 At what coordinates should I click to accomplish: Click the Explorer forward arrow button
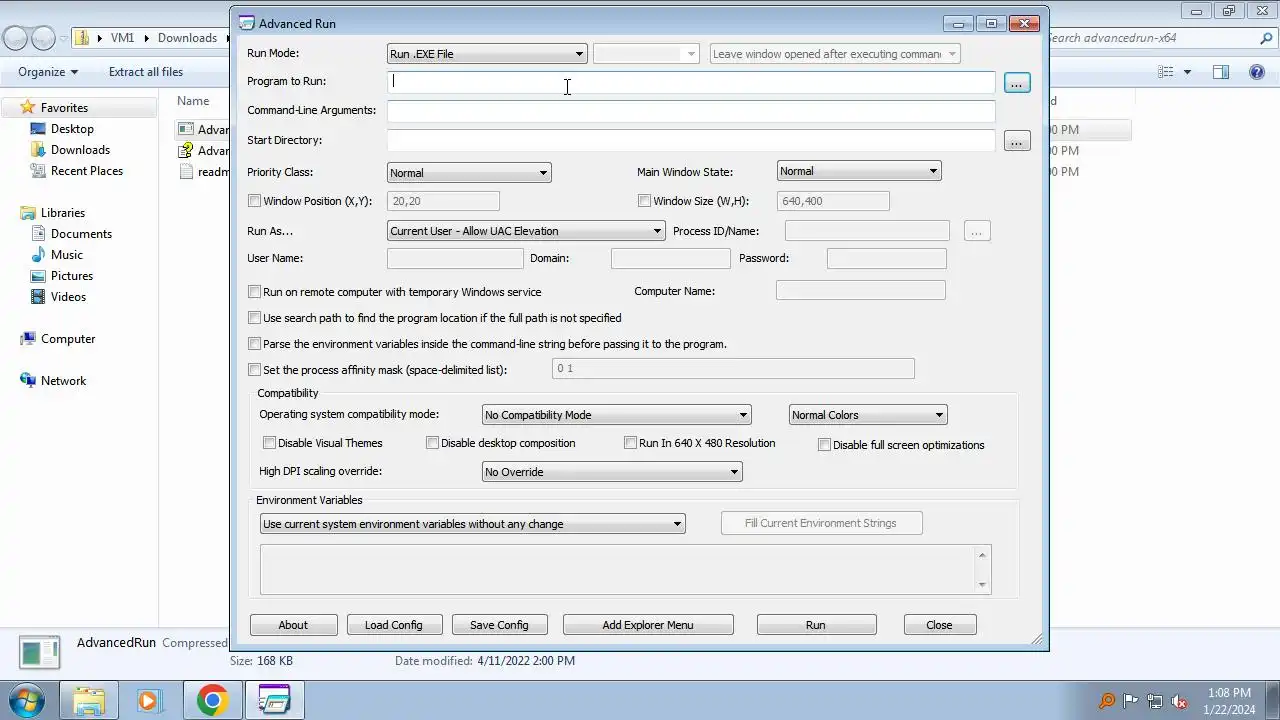(x=43, y=38)
